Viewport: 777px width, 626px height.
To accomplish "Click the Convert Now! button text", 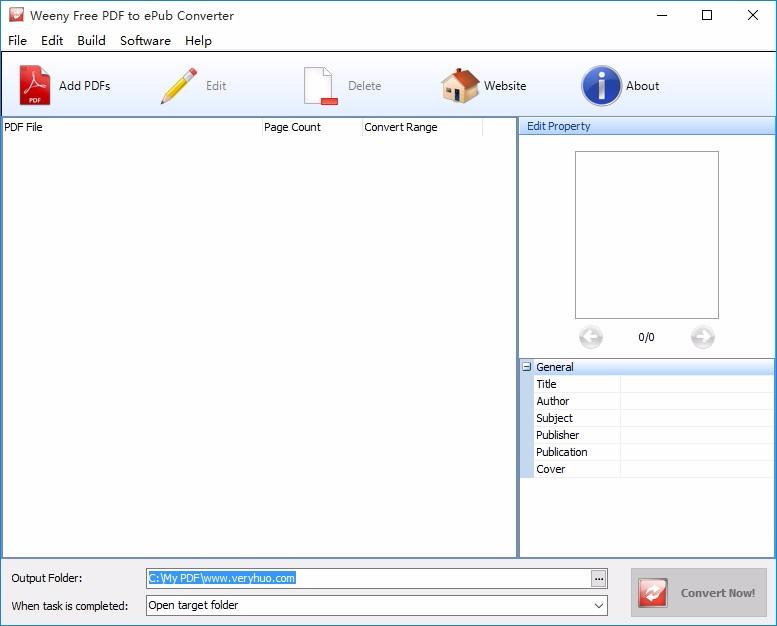I will point(718,593).
